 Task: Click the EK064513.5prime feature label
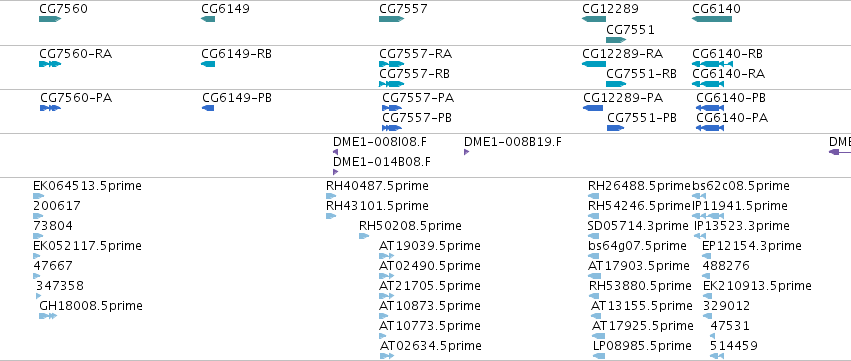(87, 186)
